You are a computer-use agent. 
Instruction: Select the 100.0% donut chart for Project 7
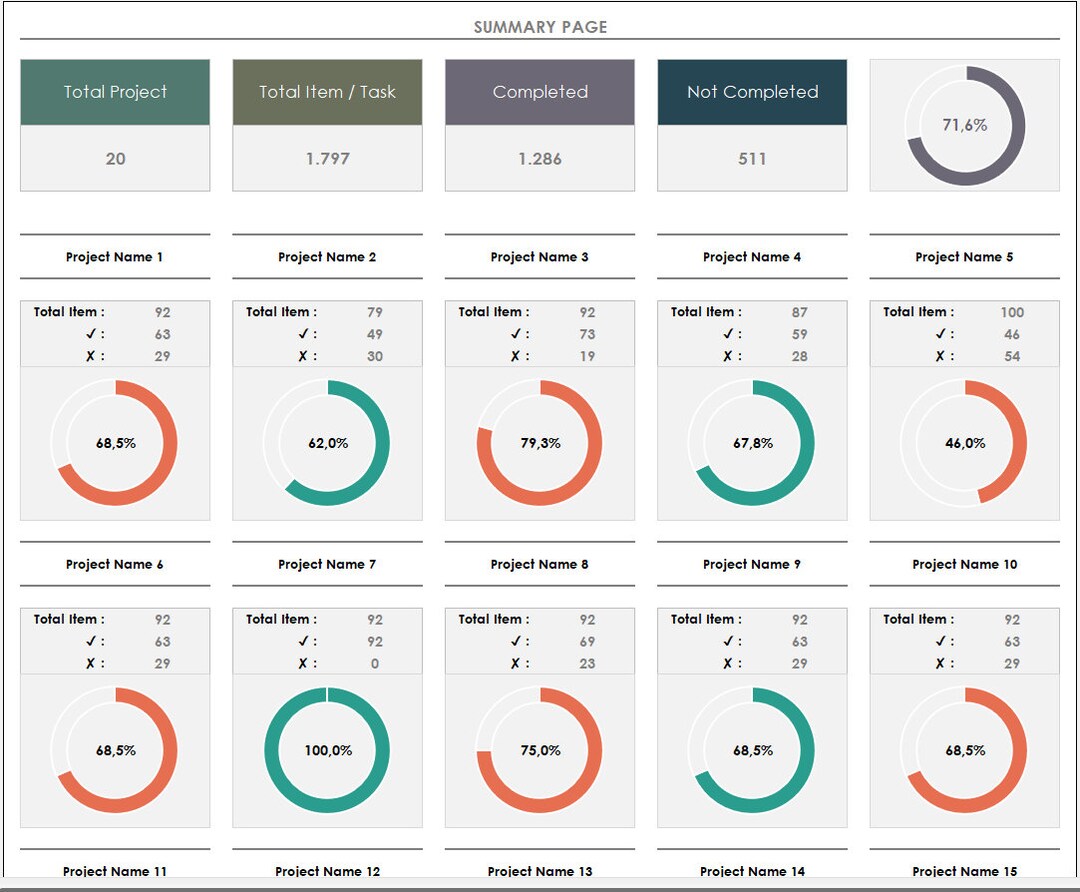pyautogui.click(x=327, y=749)
